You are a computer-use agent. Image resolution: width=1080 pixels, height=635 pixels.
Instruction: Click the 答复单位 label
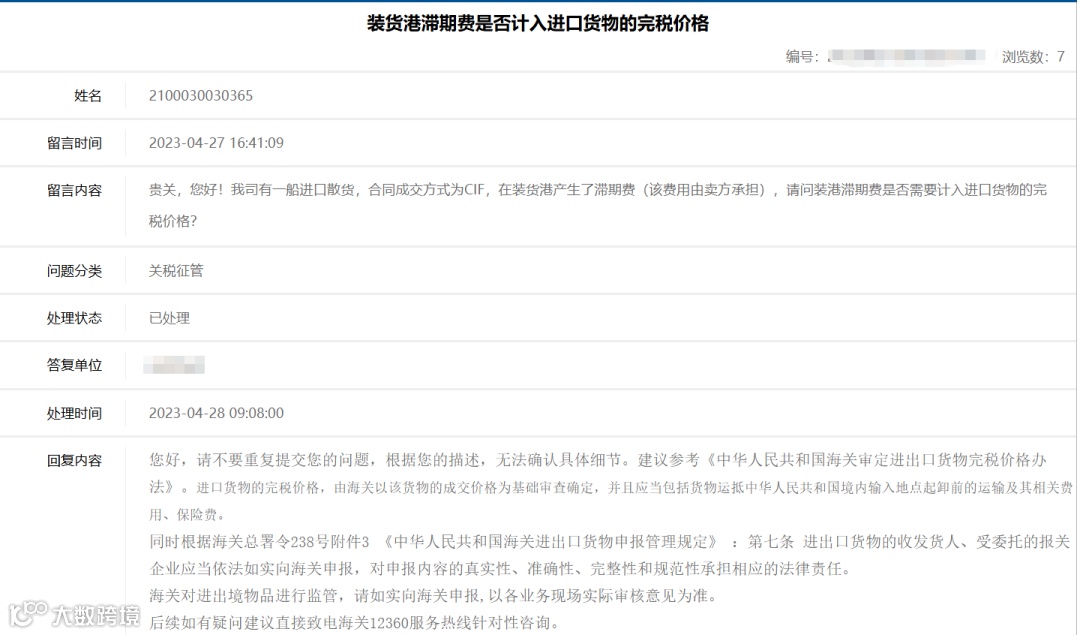point(74,366)
